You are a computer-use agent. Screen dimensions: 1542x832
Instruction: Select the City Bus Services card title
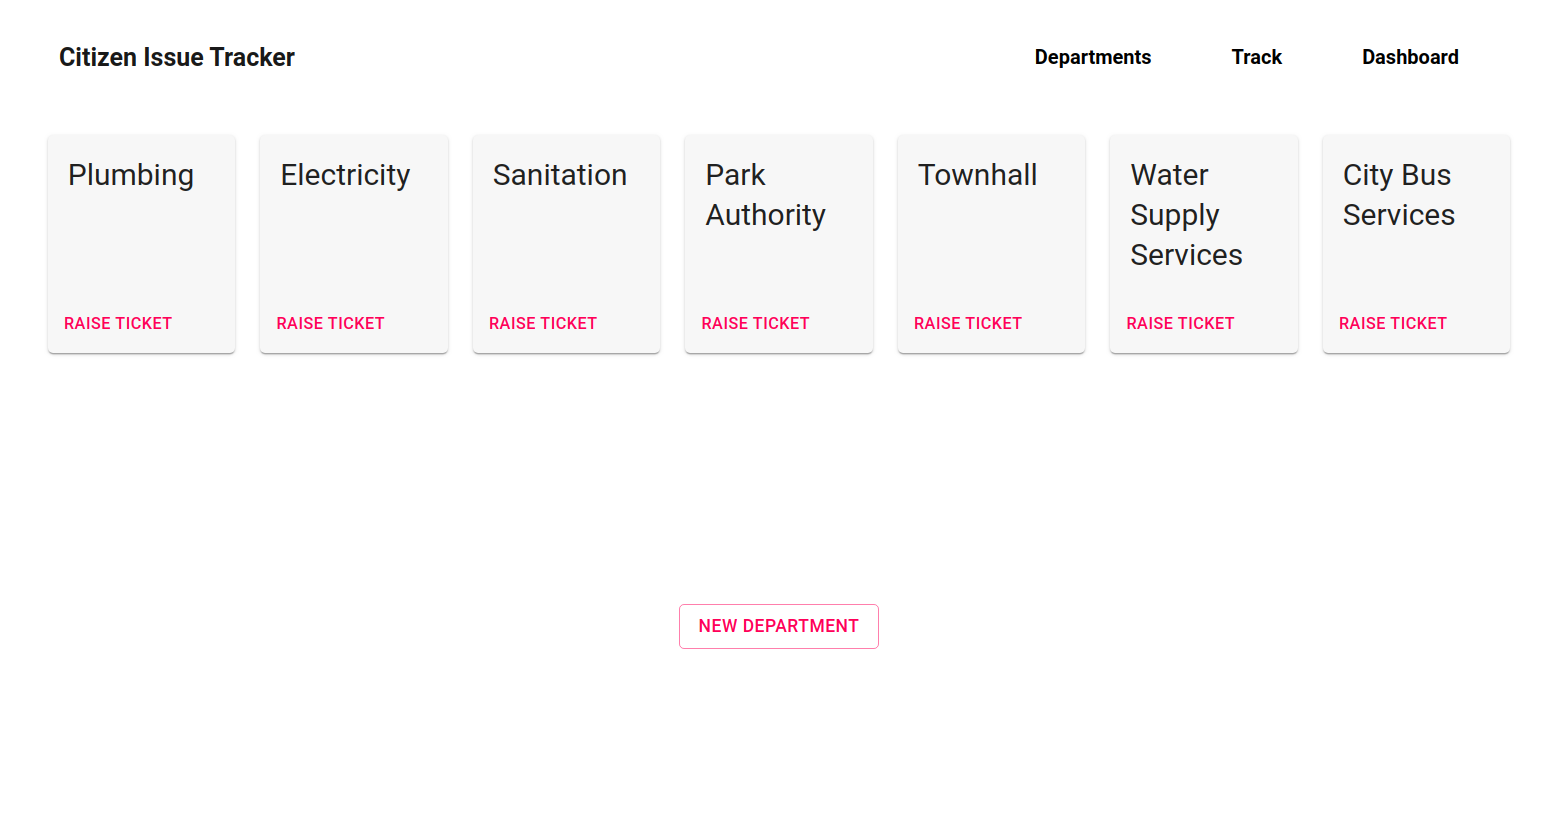[x=1398, y=195]
